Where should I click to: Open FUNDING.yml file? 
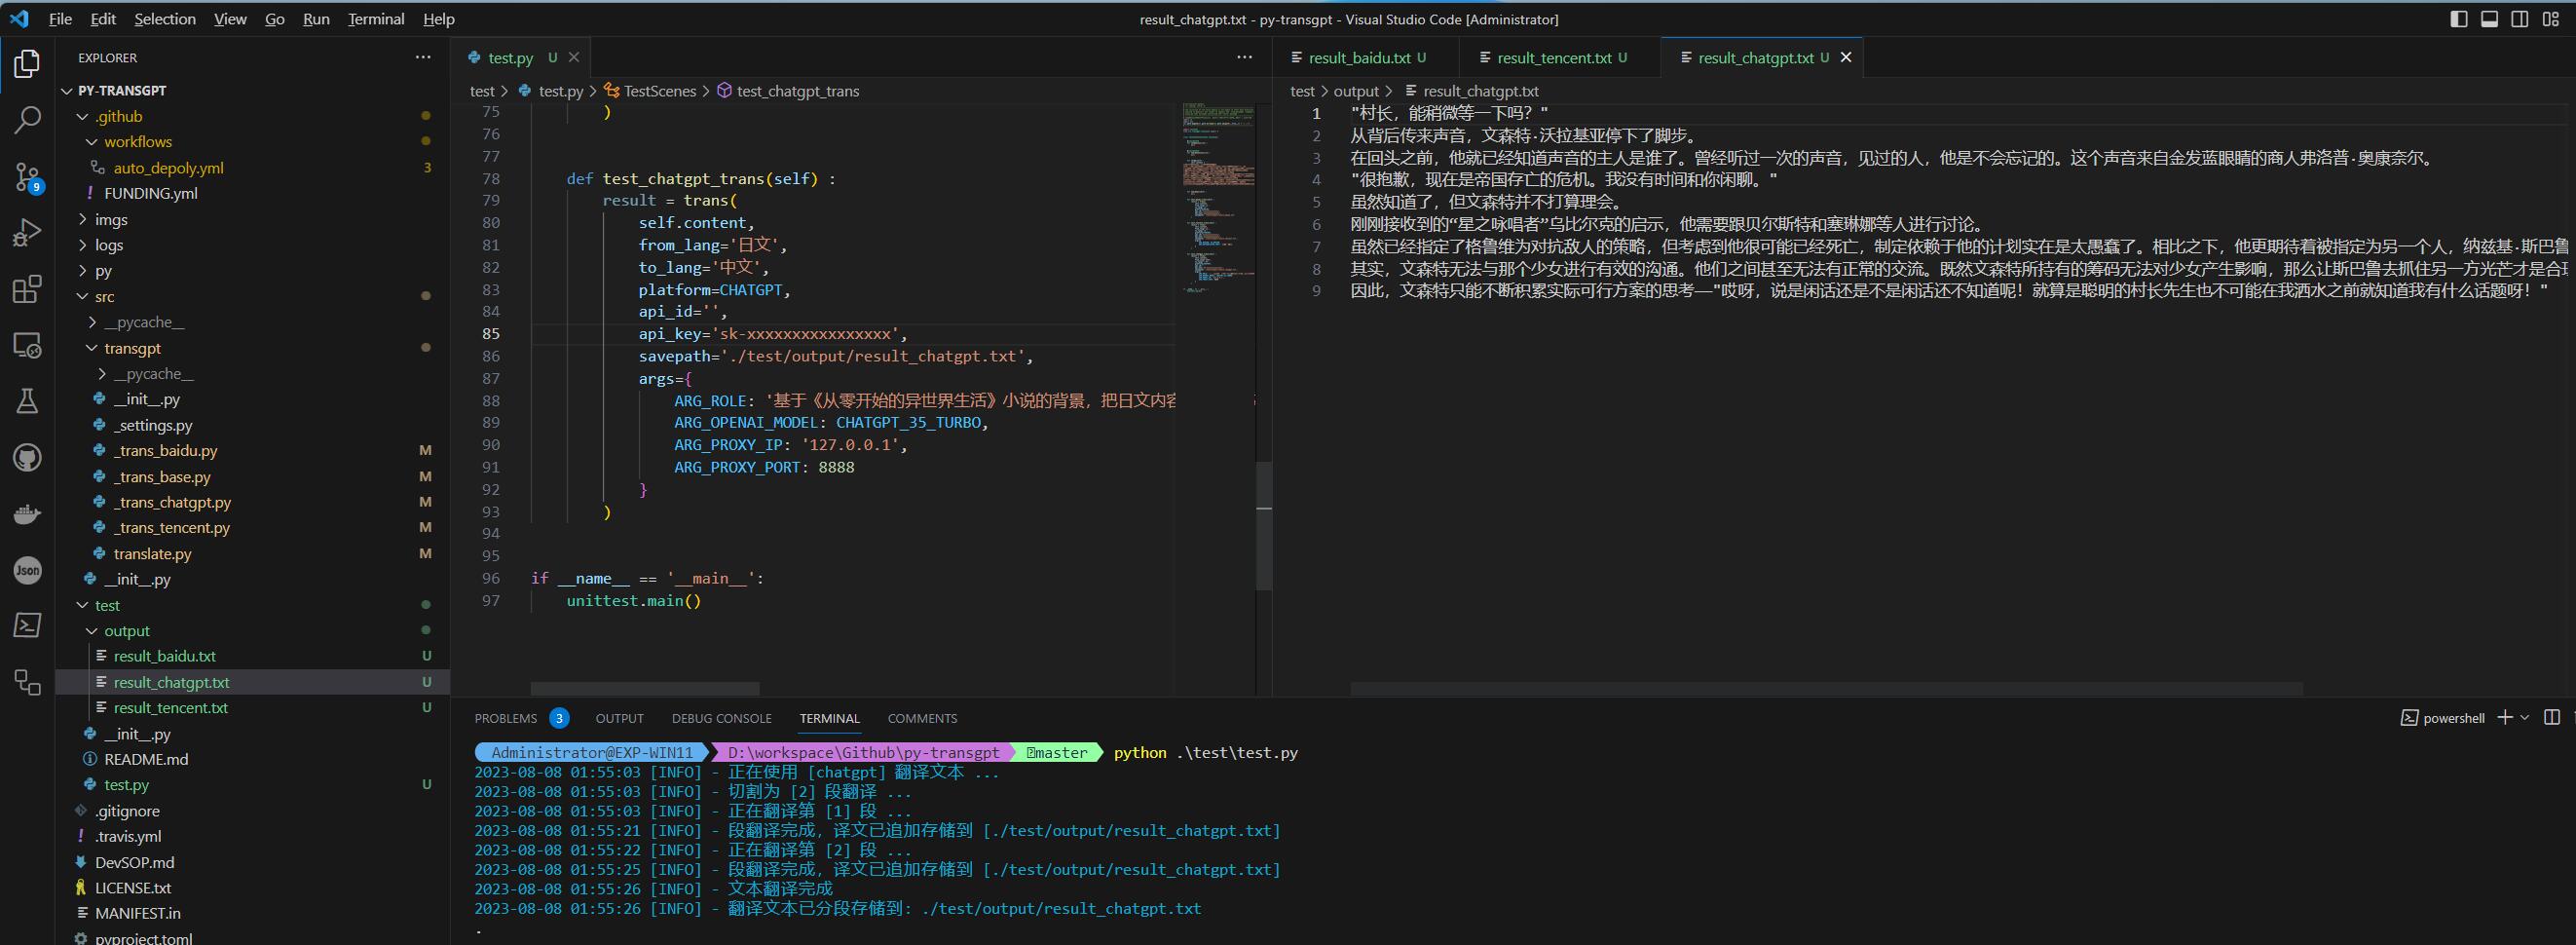150,193
